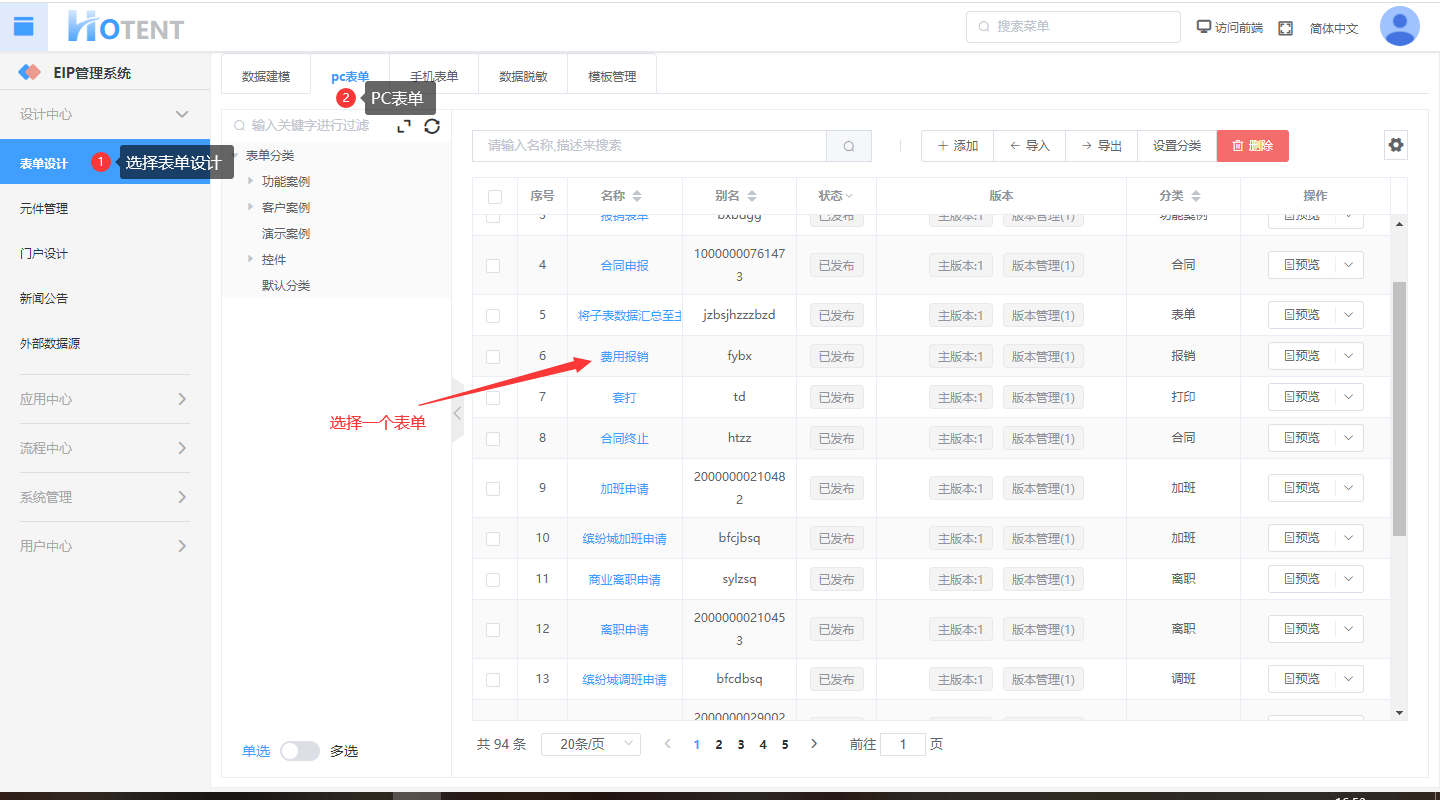Screen dimensions: 1440x800
Task: Check the select-all checkbox in table header
Action: point(494,197)
